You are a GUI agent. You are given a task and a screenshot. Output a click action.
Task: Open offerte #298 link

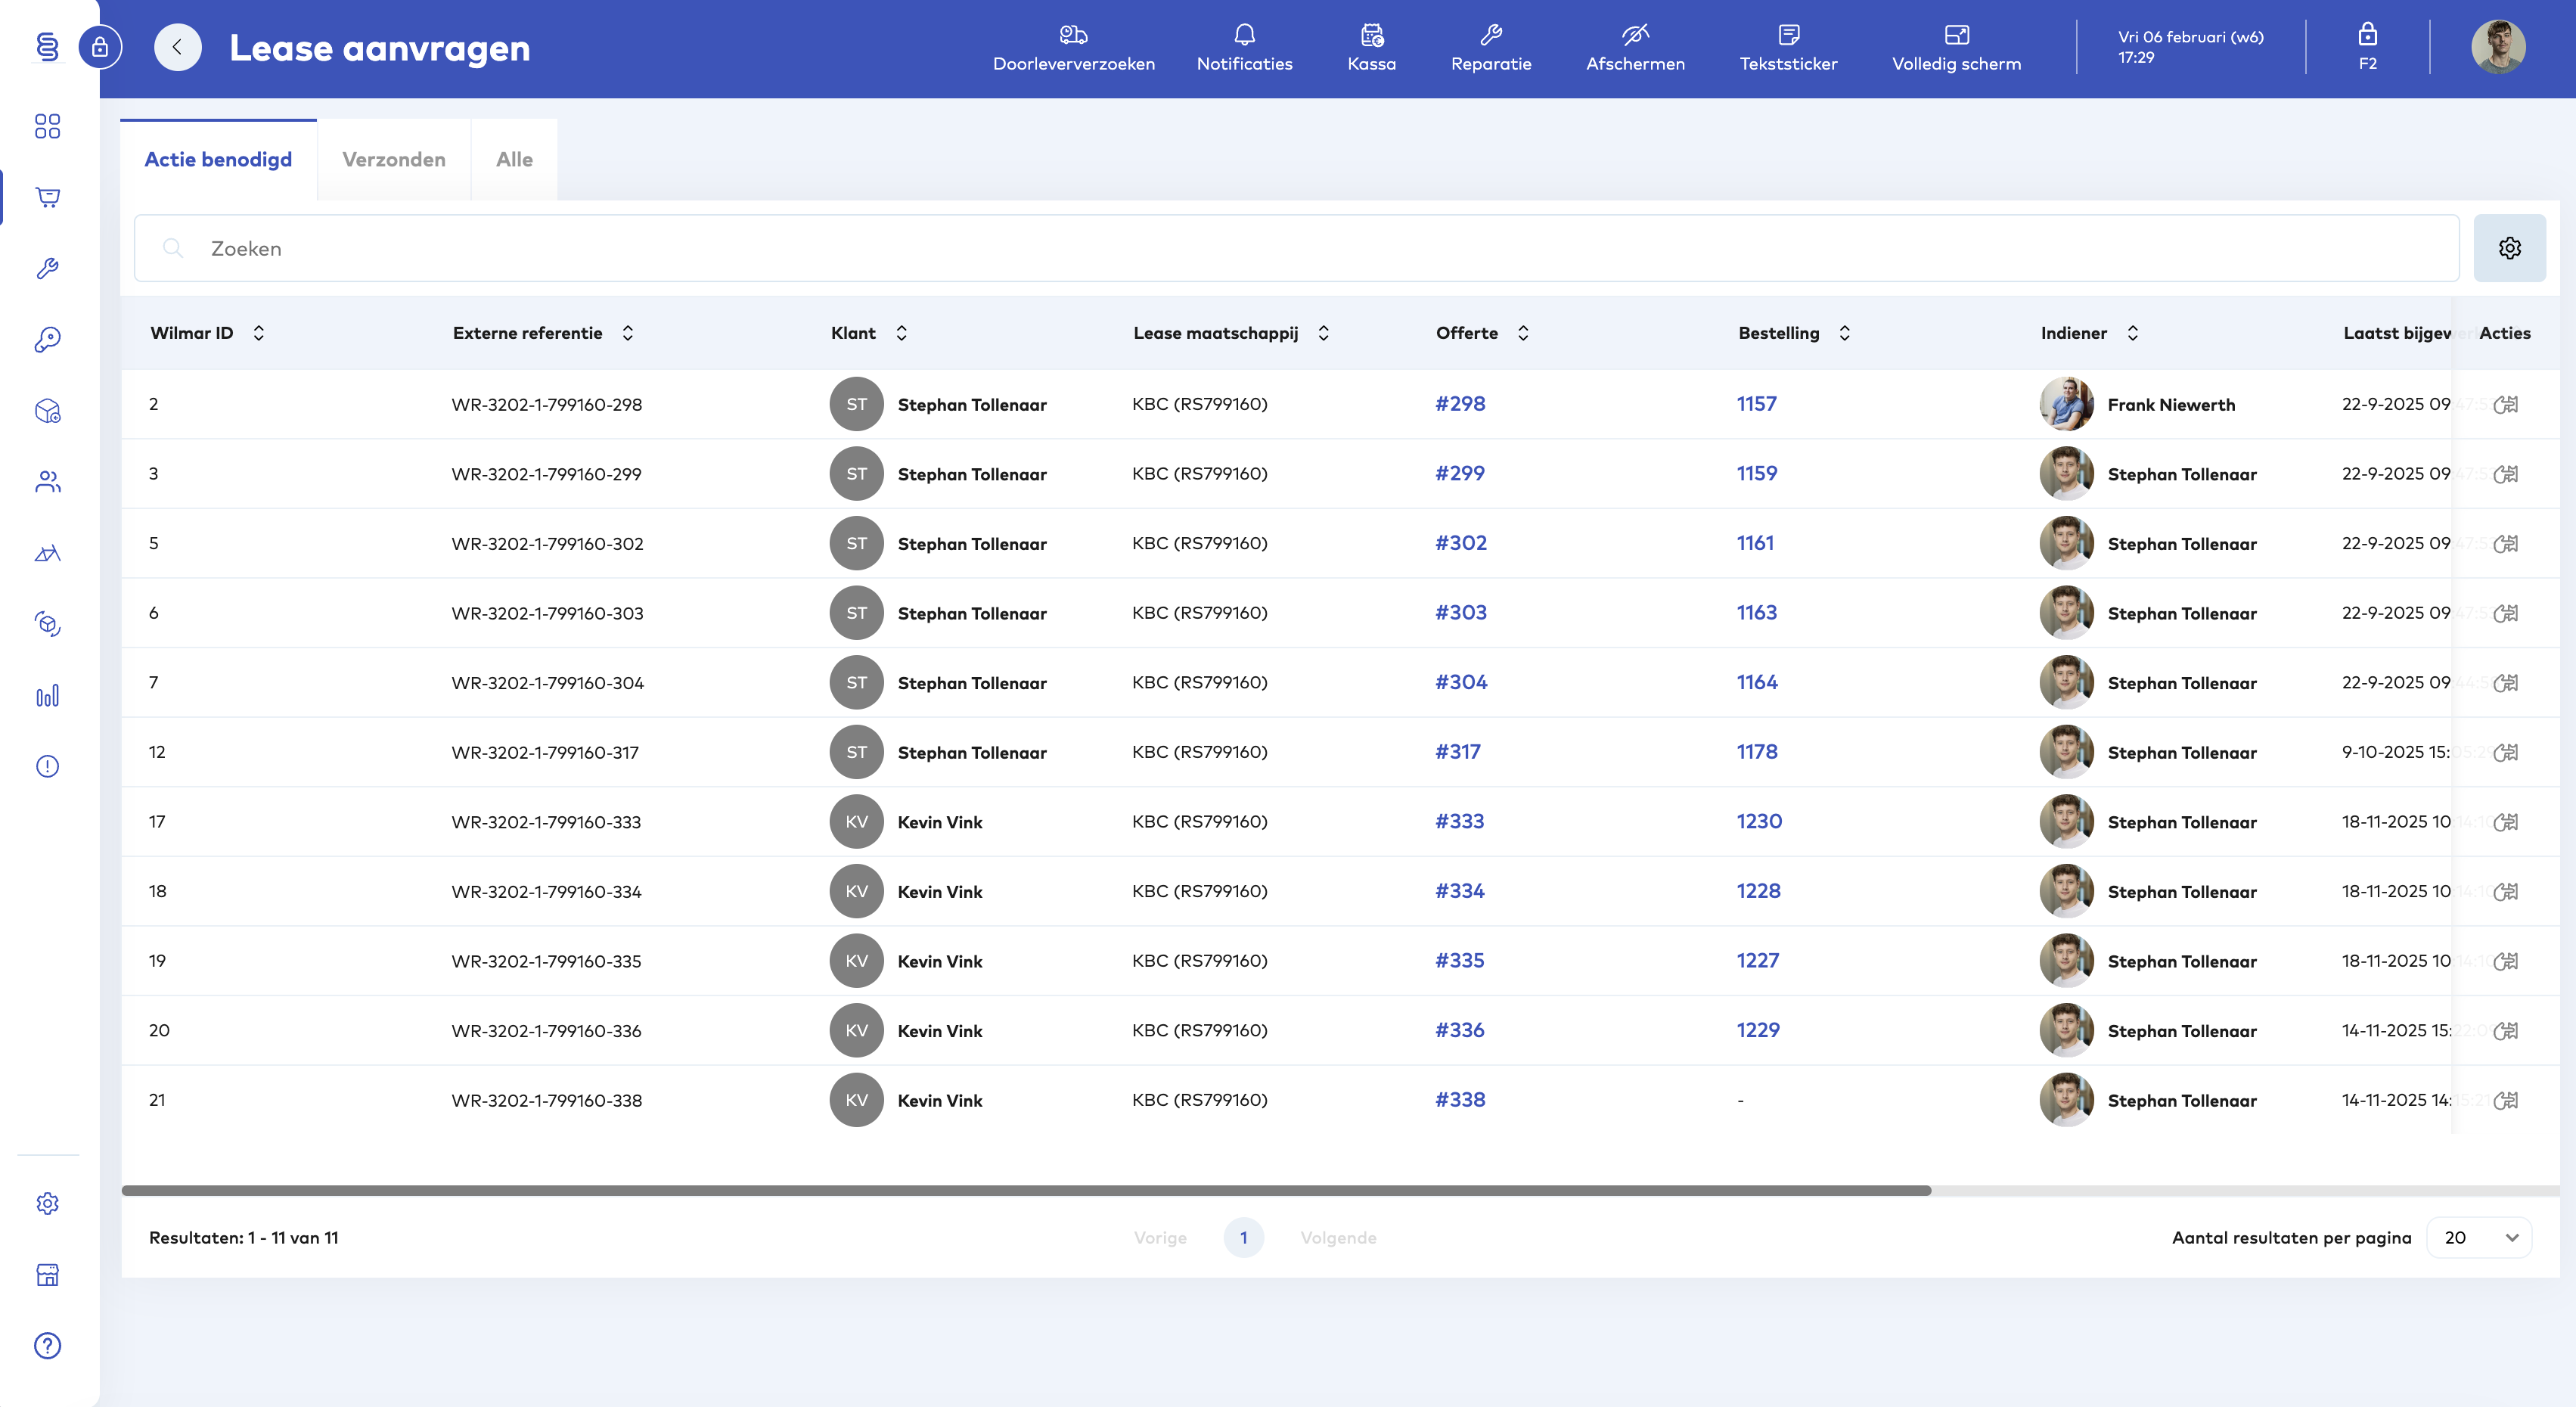point(1460,404)
